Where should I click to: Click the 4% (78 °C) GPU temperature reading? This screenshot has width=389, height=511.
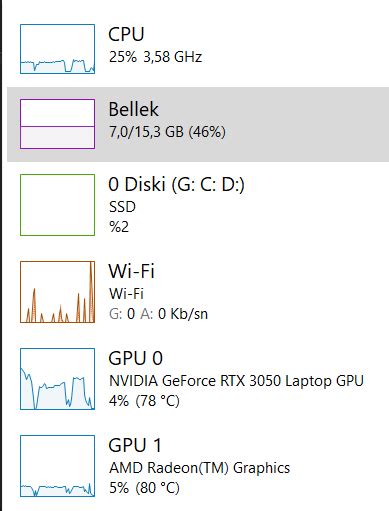(144, 401)
